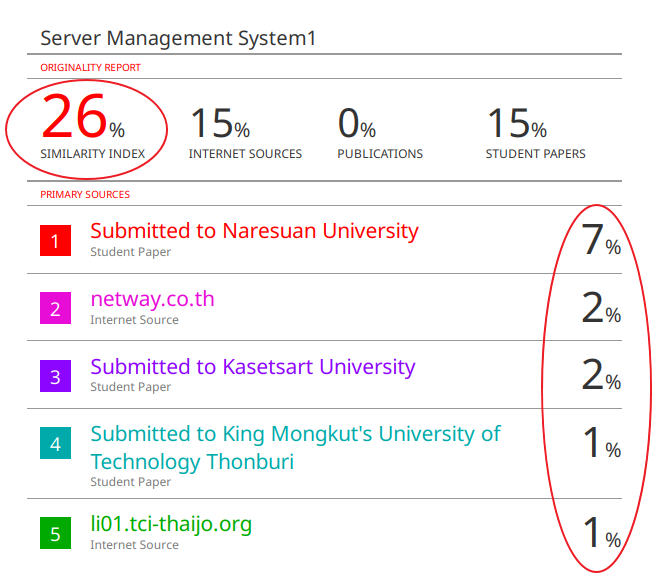
Task: Click the PRIMARY SOURCES heading
Action: (x=85, y=195)
